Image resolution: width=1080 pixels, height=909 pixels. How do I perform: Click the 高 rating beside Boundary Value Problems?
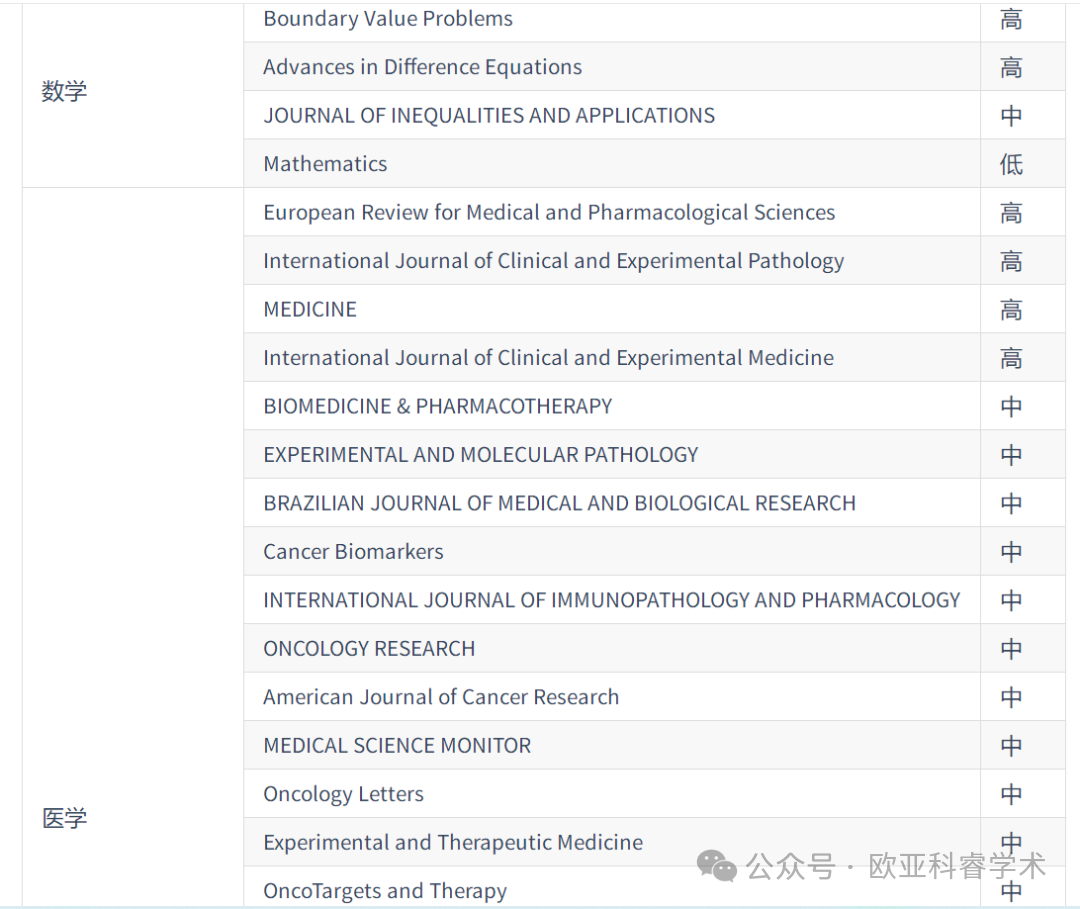click(1011, 19)
